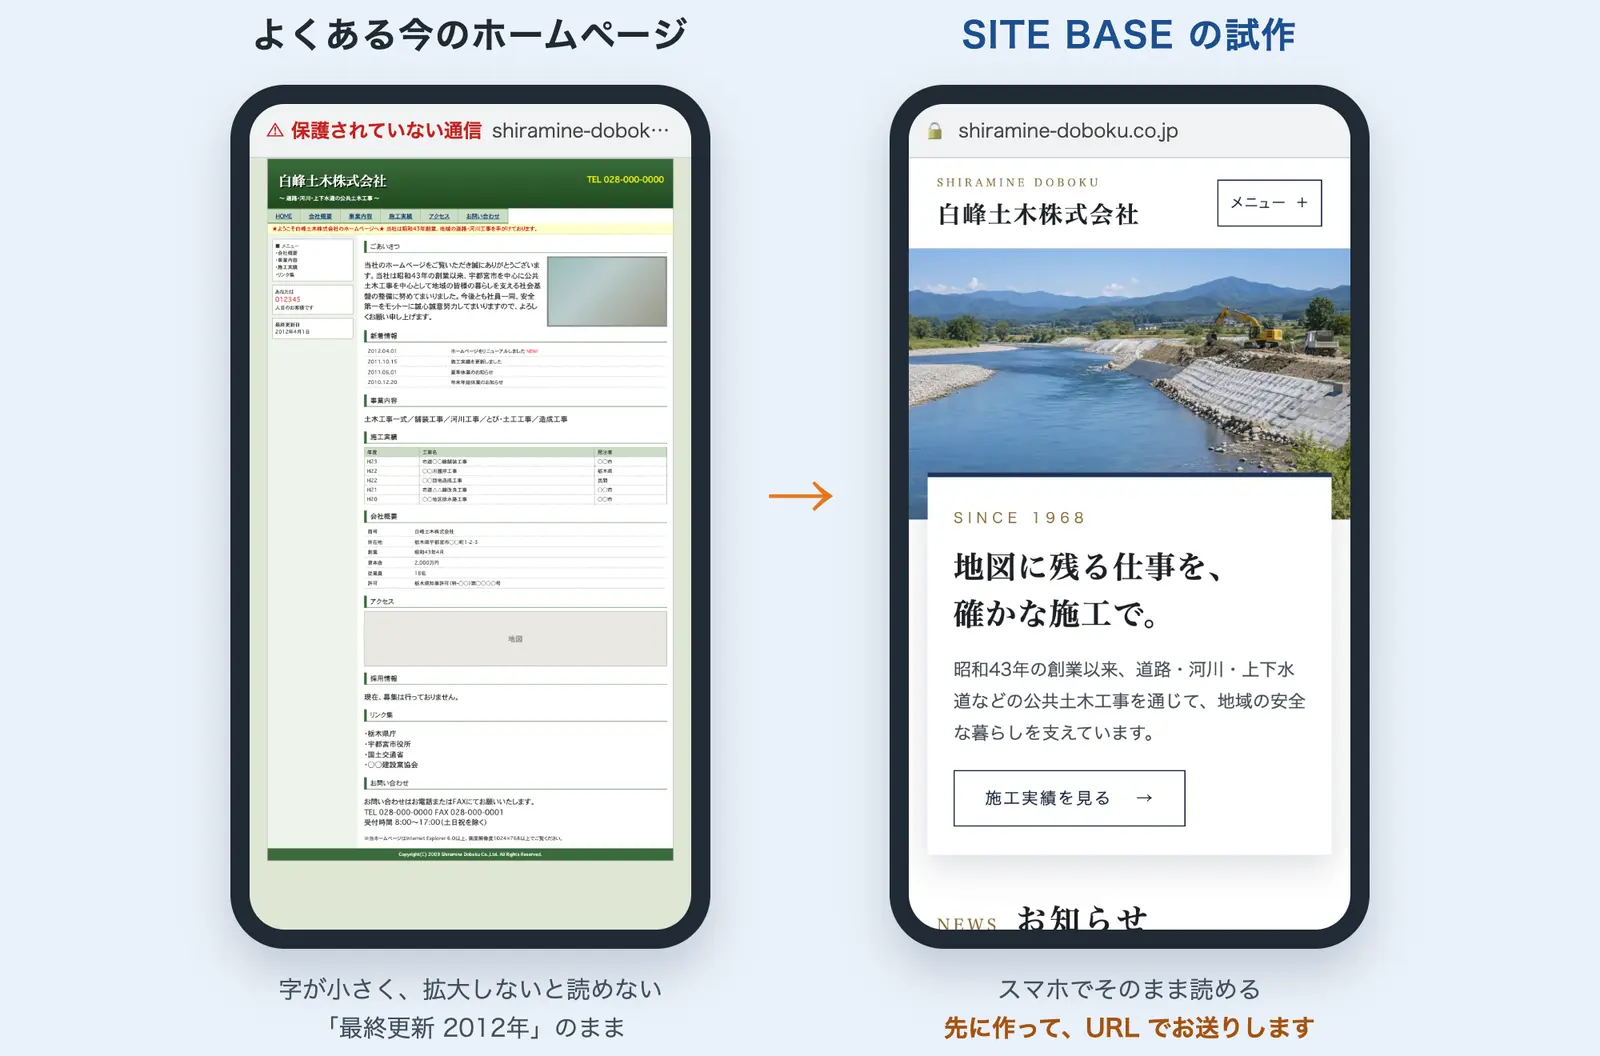The width and height of the screenshot is (1600, 1056).
Task: Click the 白峰土木株式会社 logo on the new site
Action: click(x=1038, y=214)
